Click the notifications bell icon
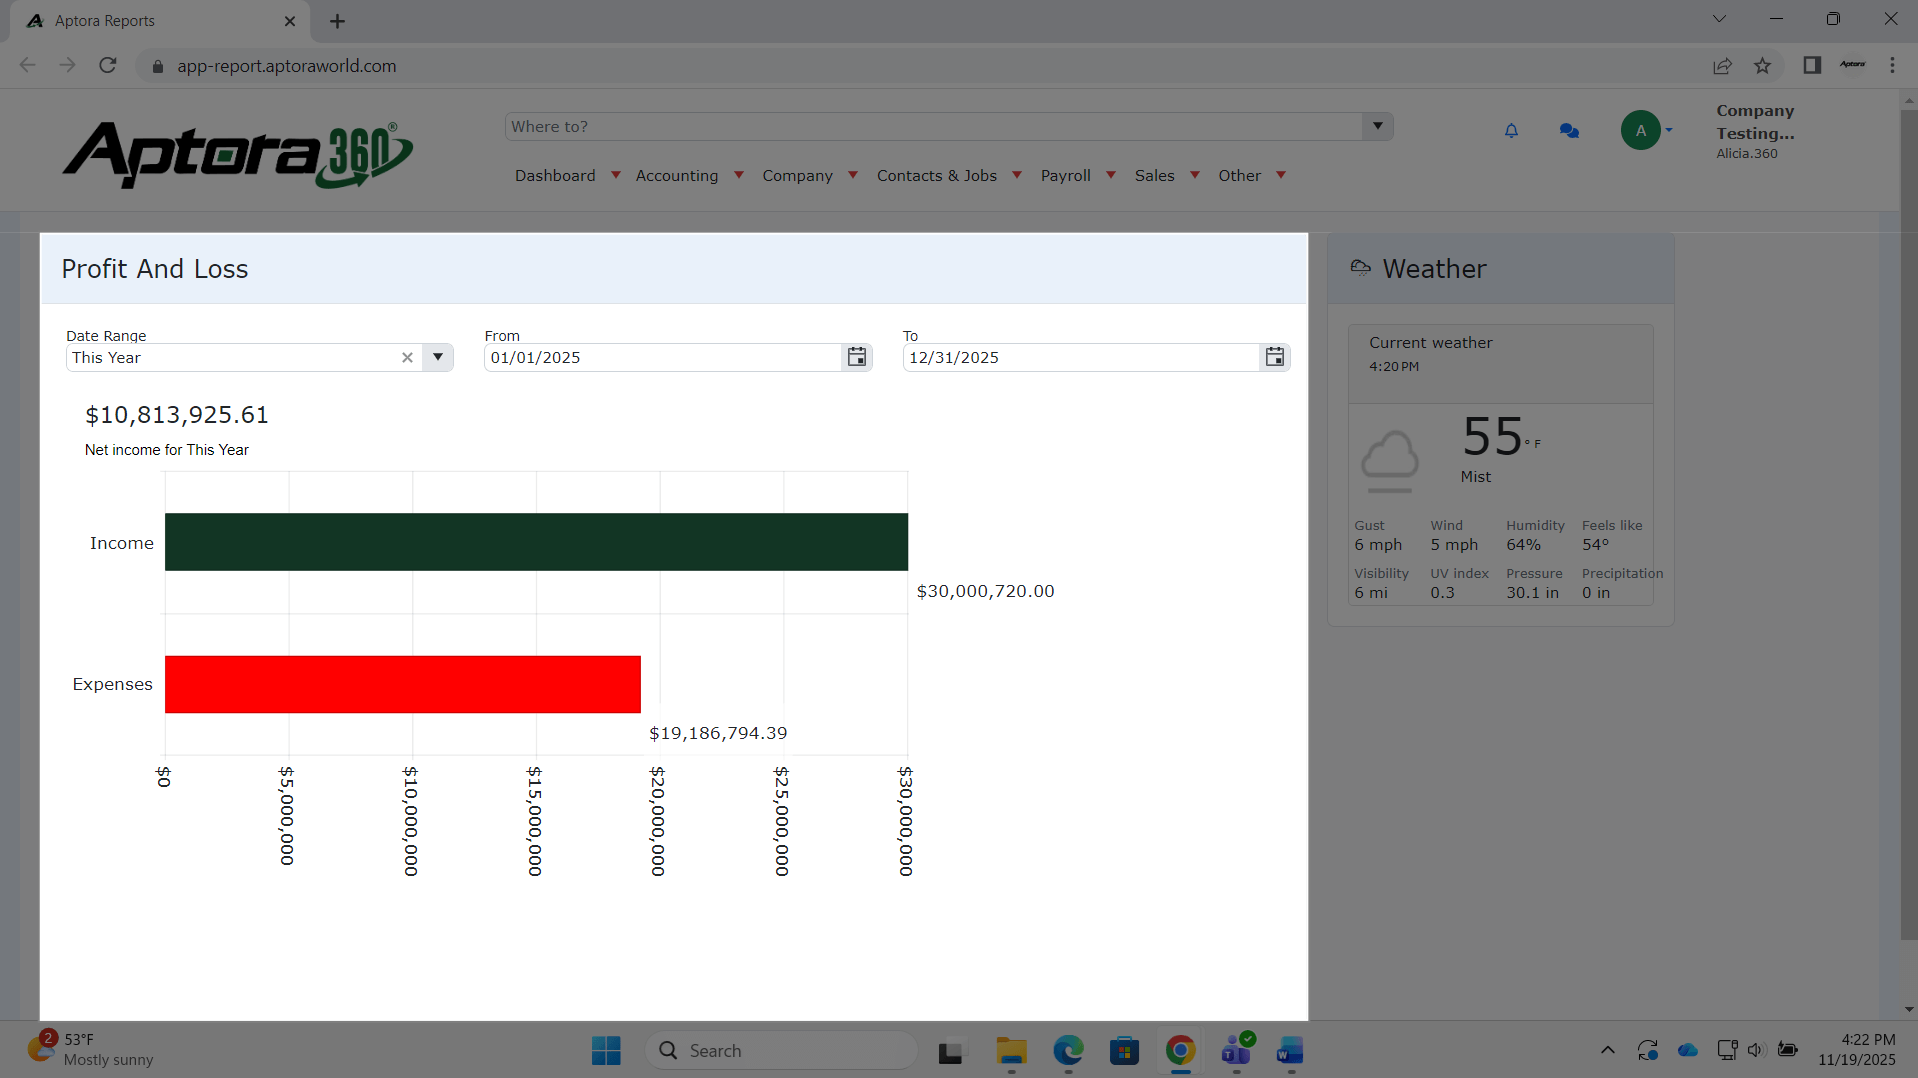 1511,130
